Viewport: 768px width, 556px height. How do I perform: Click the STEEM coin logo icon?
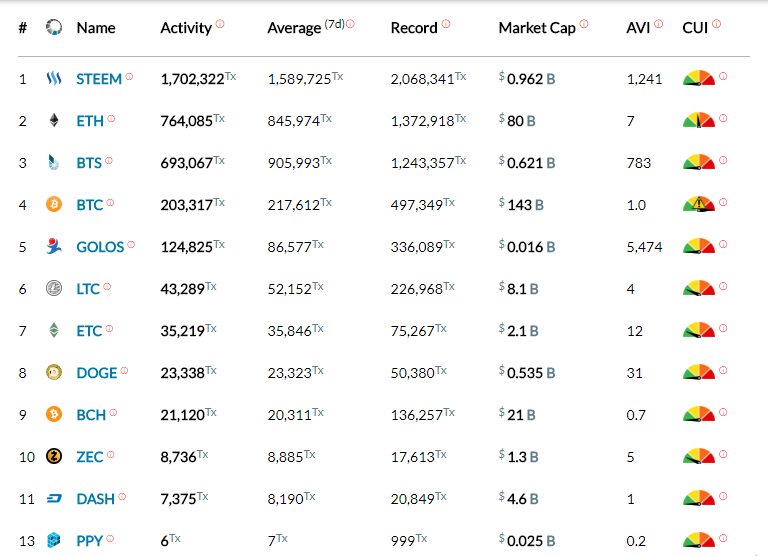tap(54, 78)
